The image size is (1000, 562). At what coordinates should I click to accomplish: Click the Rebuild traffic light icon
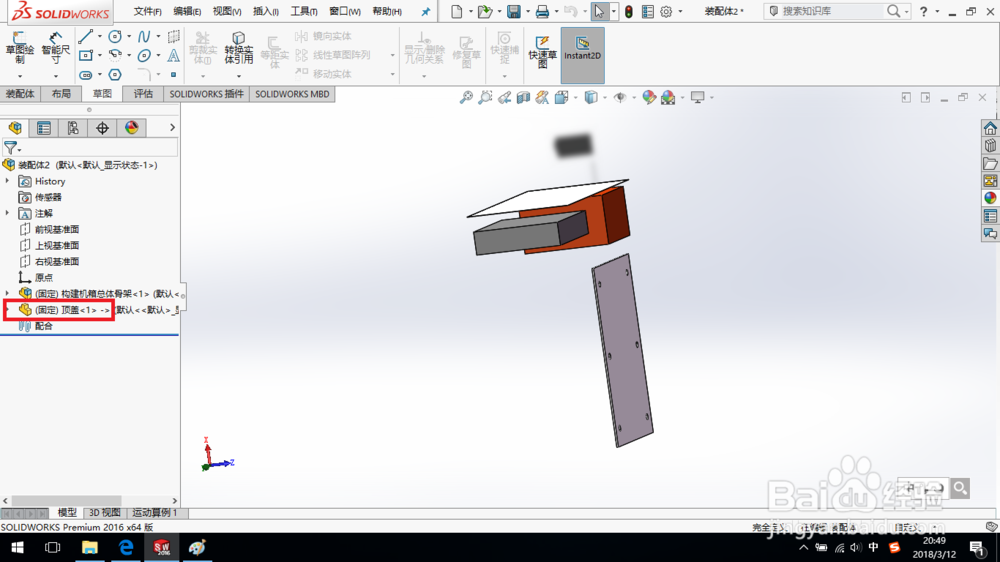[x=629, y=11]
